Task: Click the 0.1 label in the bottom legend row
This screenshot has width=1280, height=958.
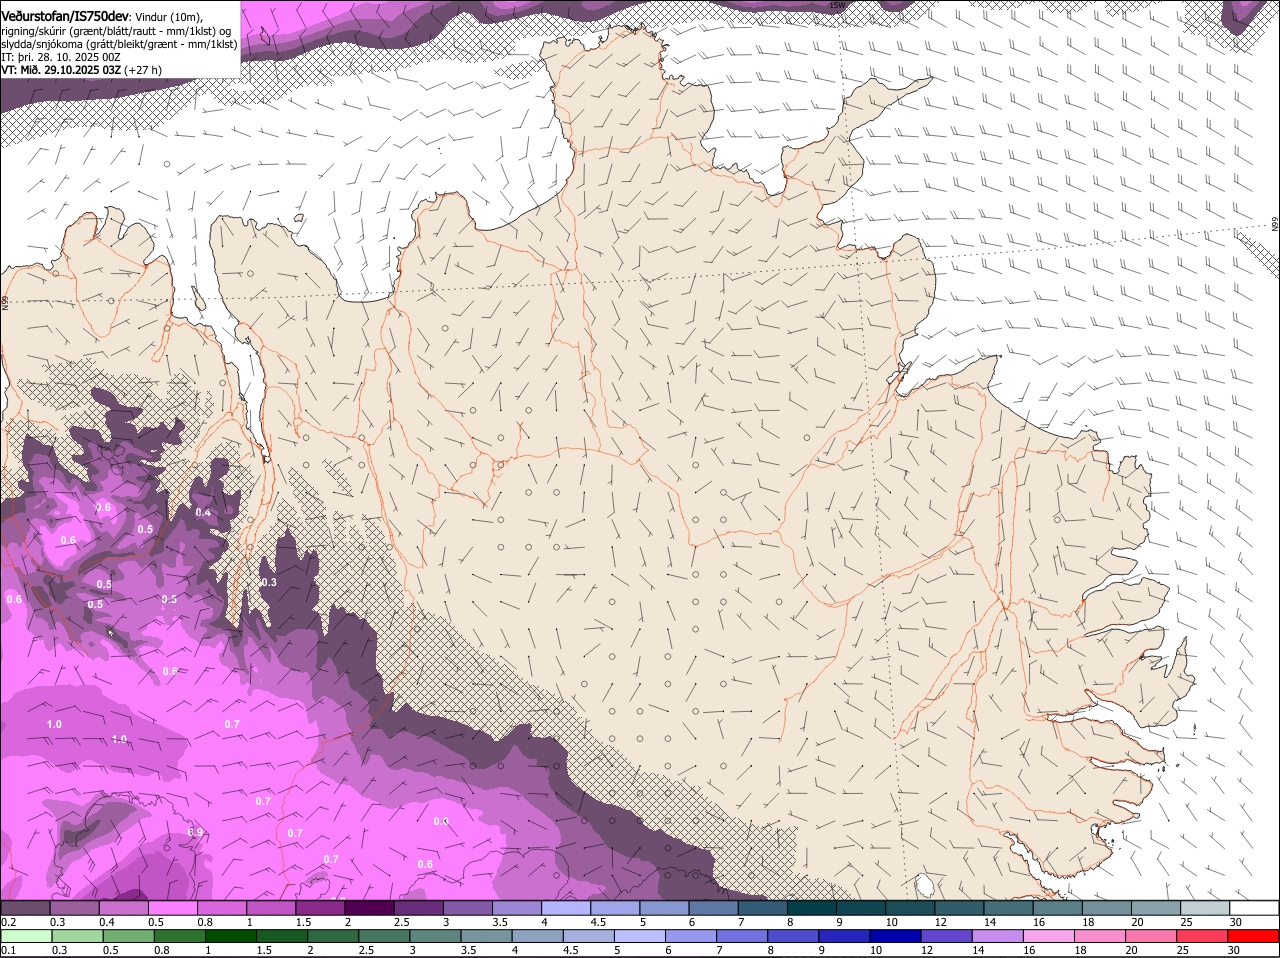Action: point(8,950)
